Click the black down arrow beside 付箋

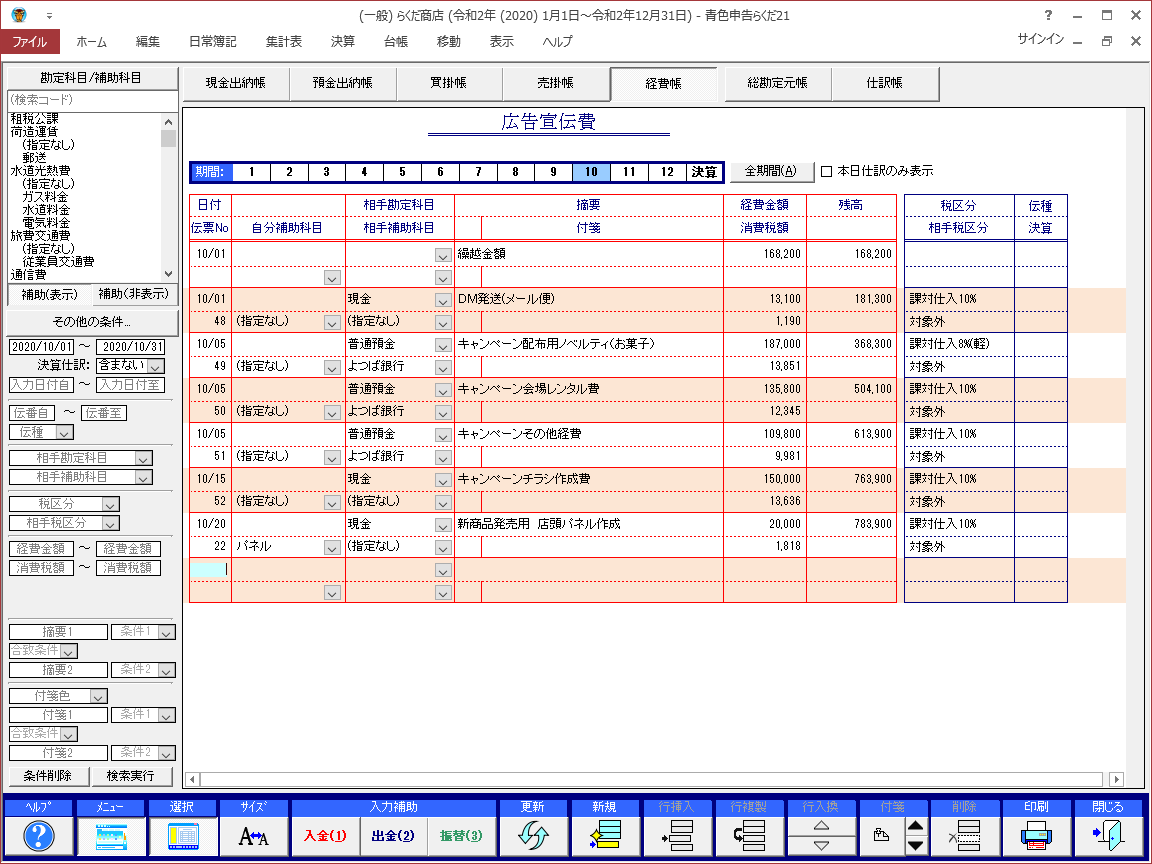tap(915, 846)
